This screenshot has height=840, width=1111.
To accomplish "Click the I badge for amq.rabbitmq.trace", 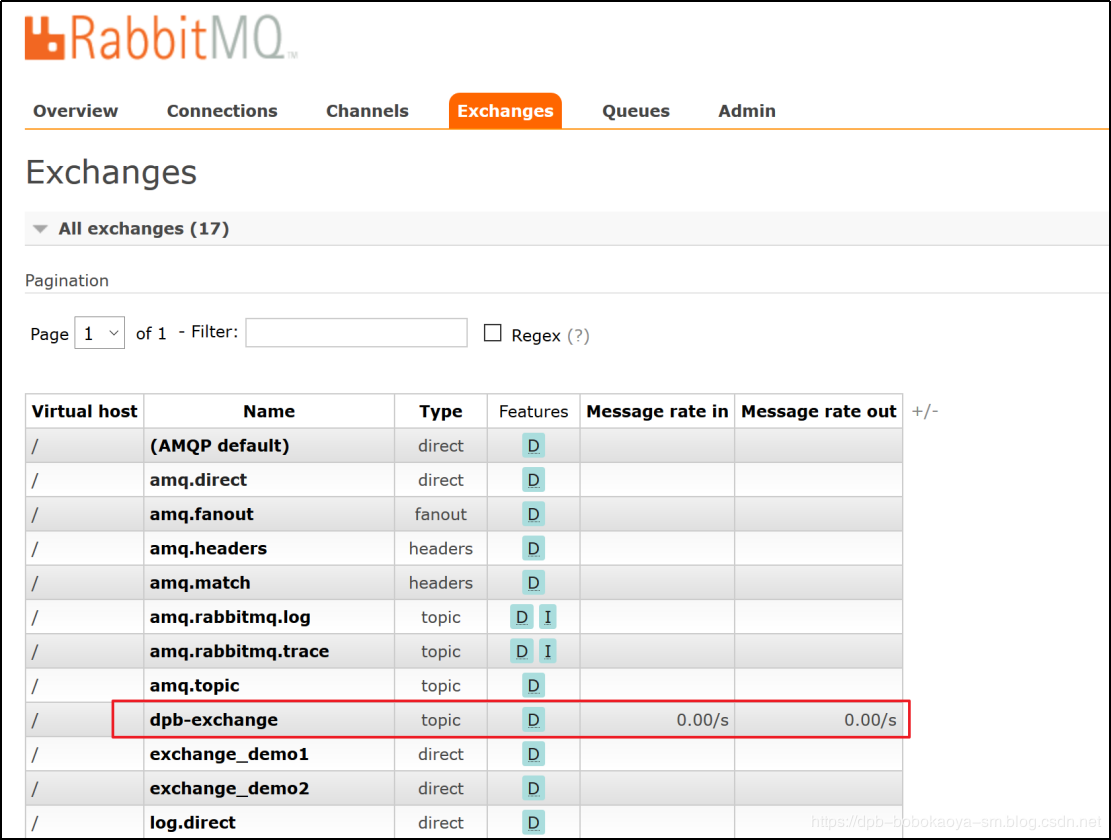I will pos(548,652).
